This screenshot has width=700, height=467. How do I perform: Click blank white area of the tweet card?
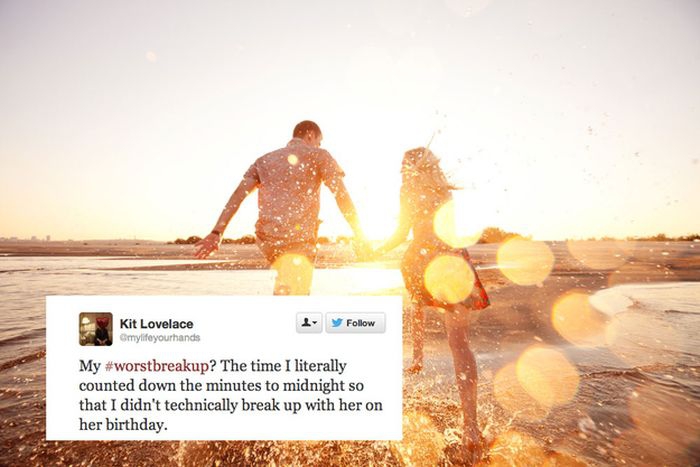tap(290, 348)
